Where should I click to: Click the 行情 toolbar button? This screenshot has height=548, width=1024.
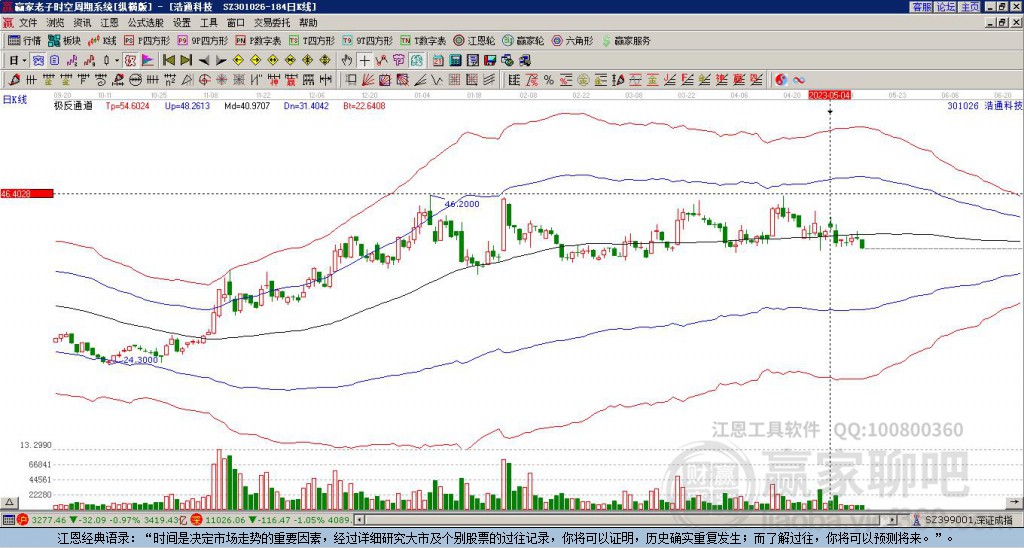click(24, 40)
